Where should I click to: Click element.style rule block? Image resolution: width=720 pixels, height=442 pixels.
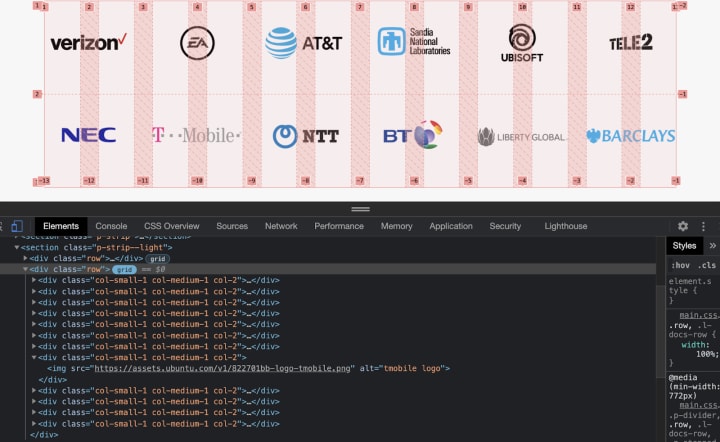point(690,291)
